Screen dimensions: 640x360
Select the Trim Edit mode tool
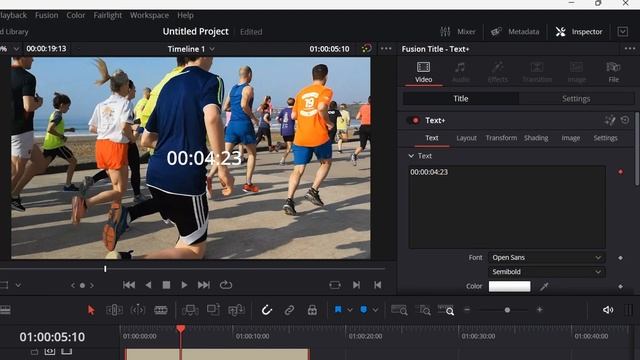point(114,310)
